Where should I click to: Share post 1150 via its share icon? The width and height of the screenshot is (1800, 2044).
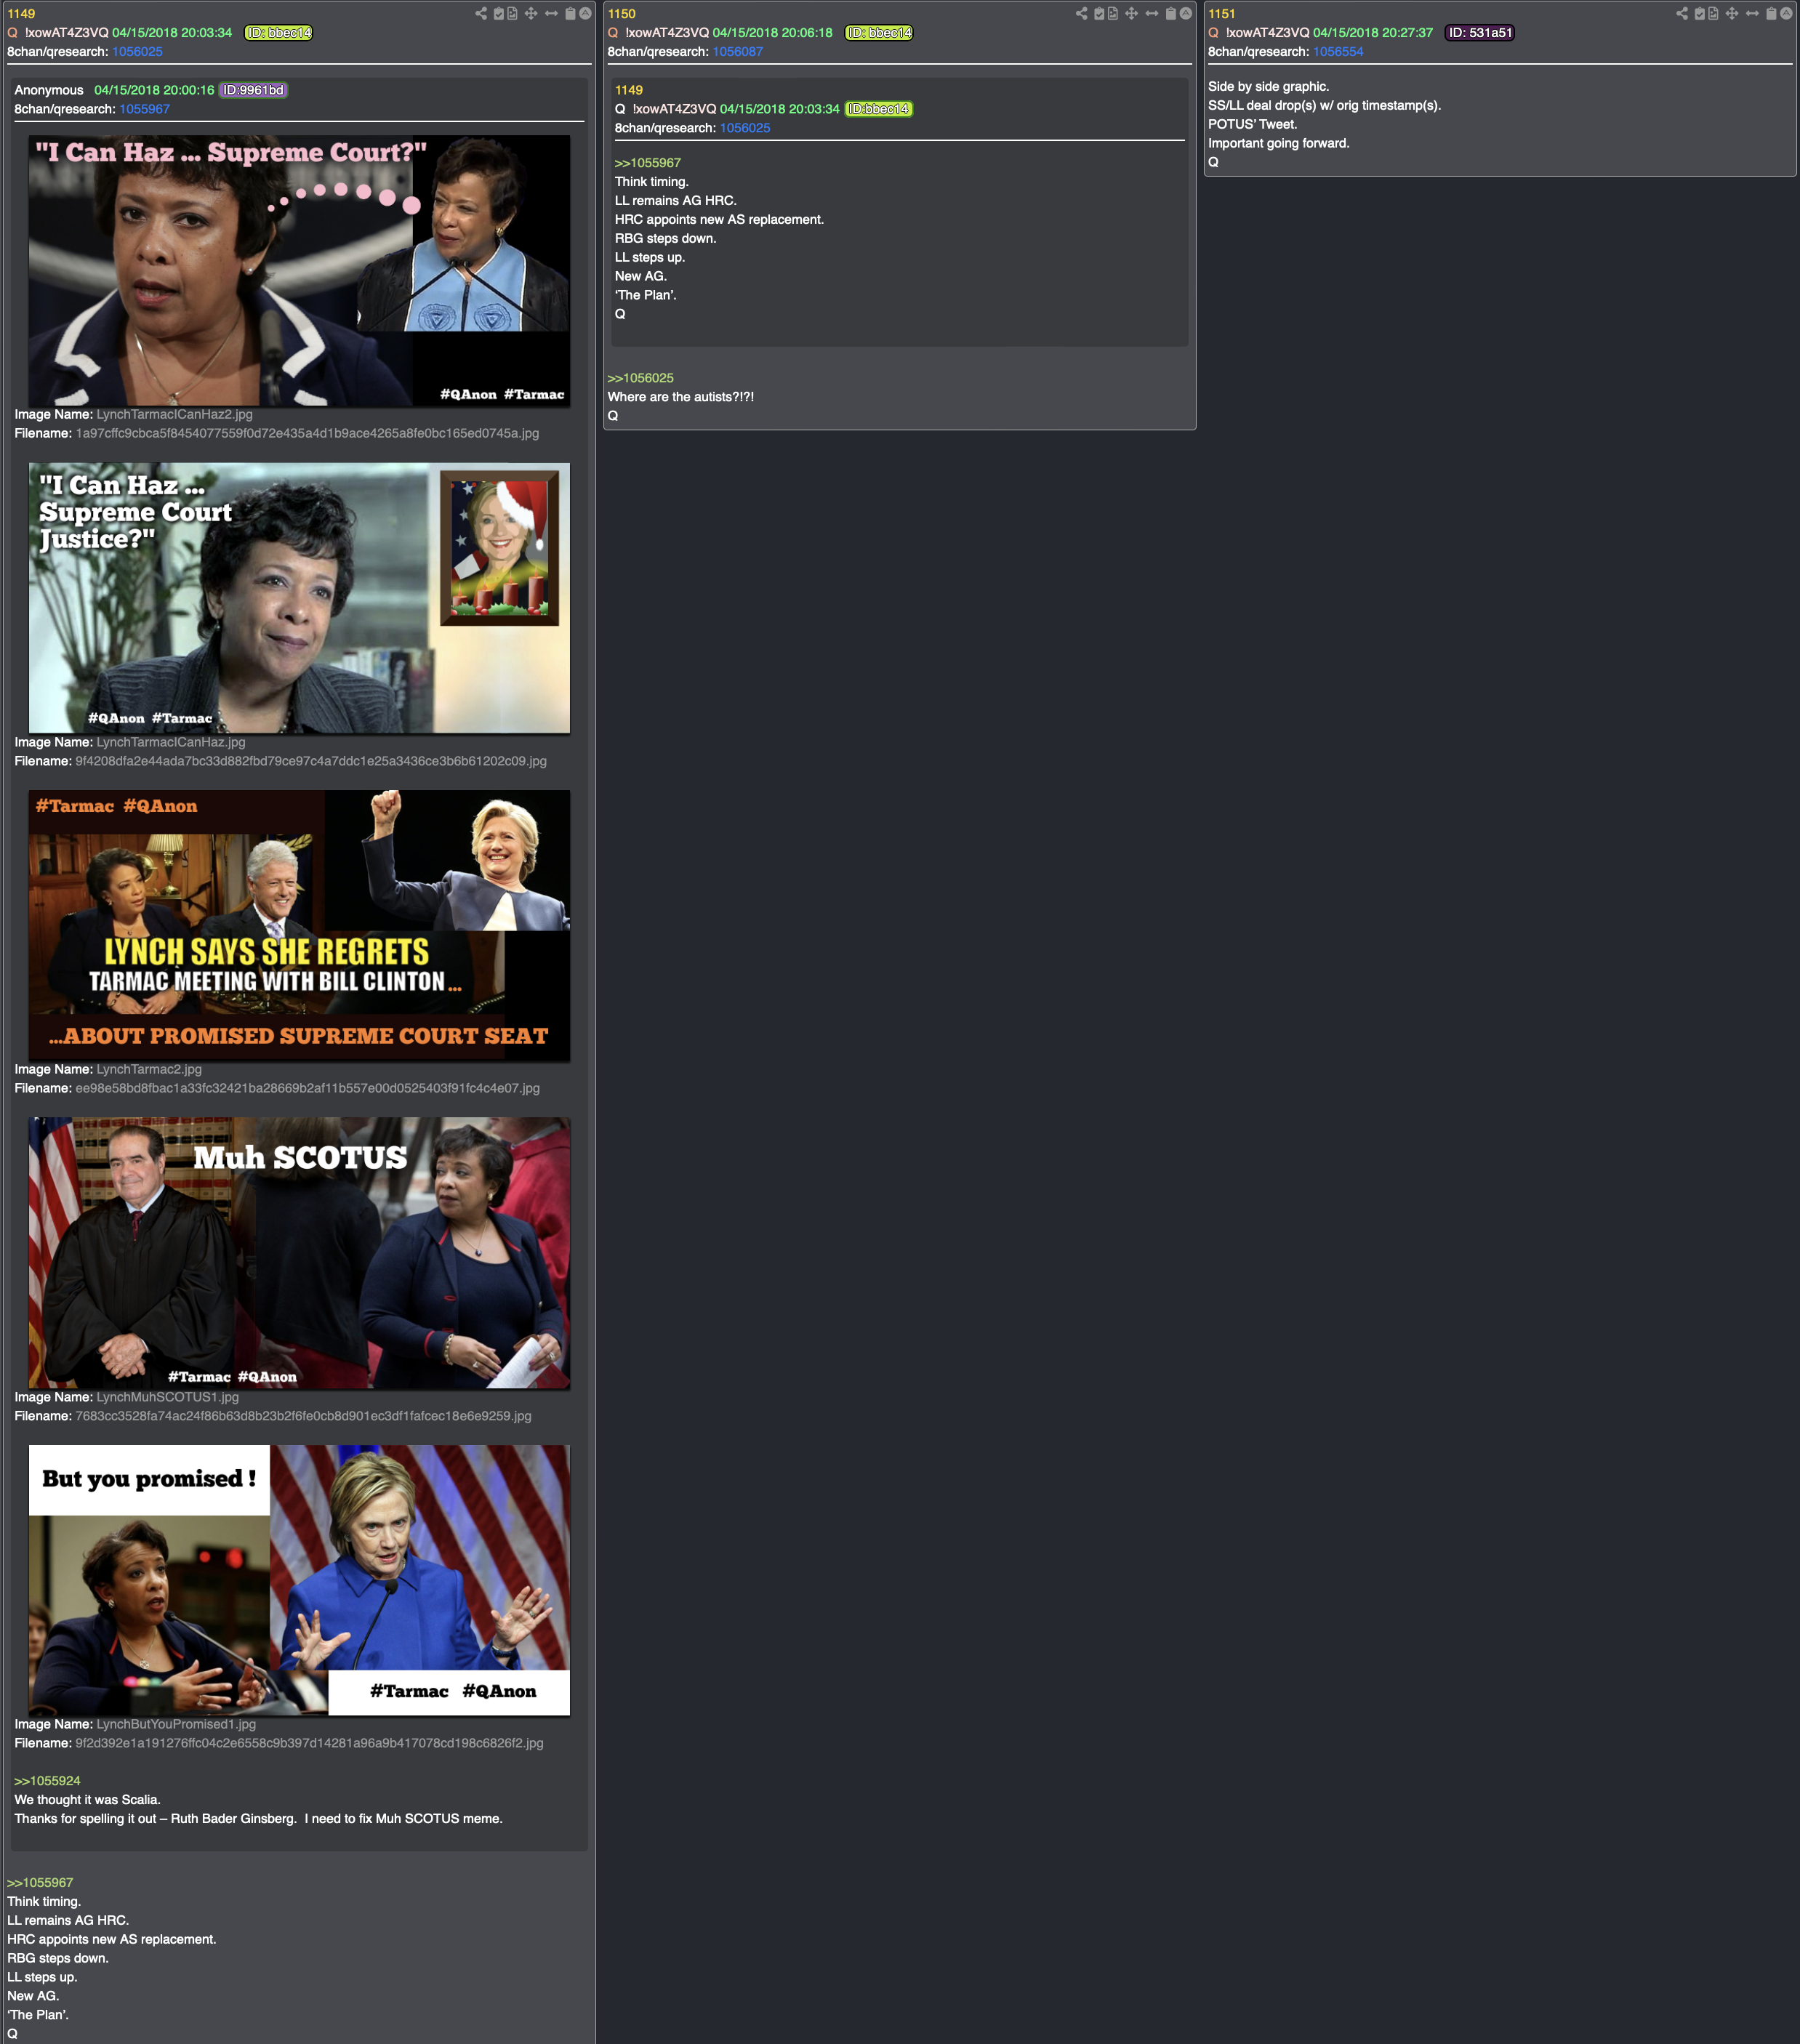point(1081,13)
